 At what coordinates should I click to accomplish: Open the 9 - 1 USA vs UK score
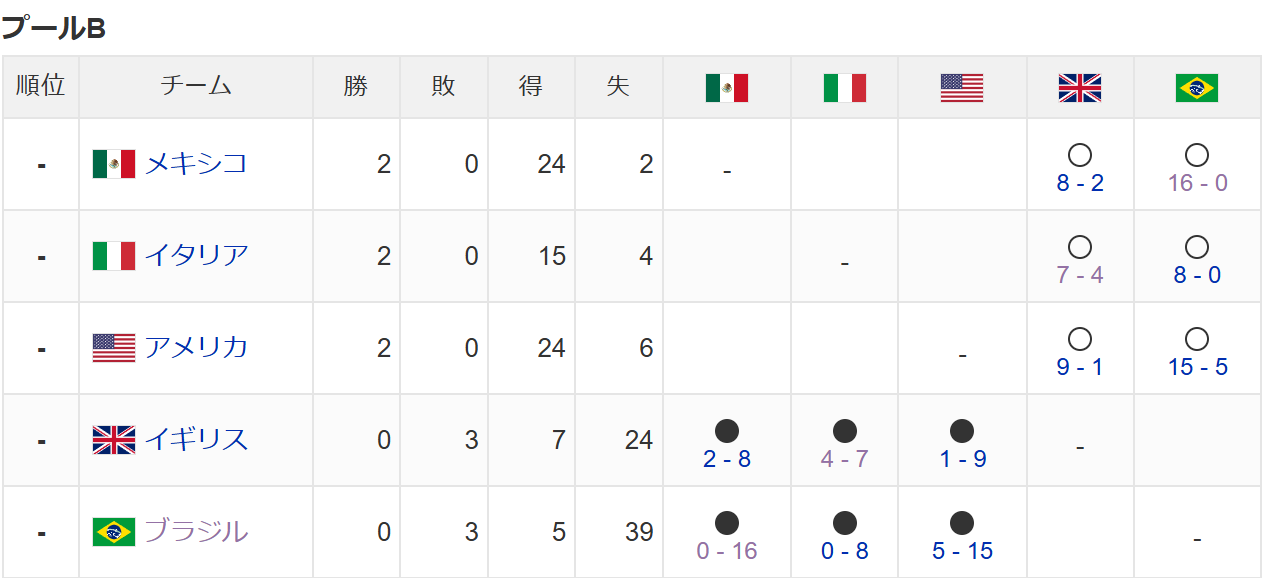pyautogui.click(x=1080, y=367)
